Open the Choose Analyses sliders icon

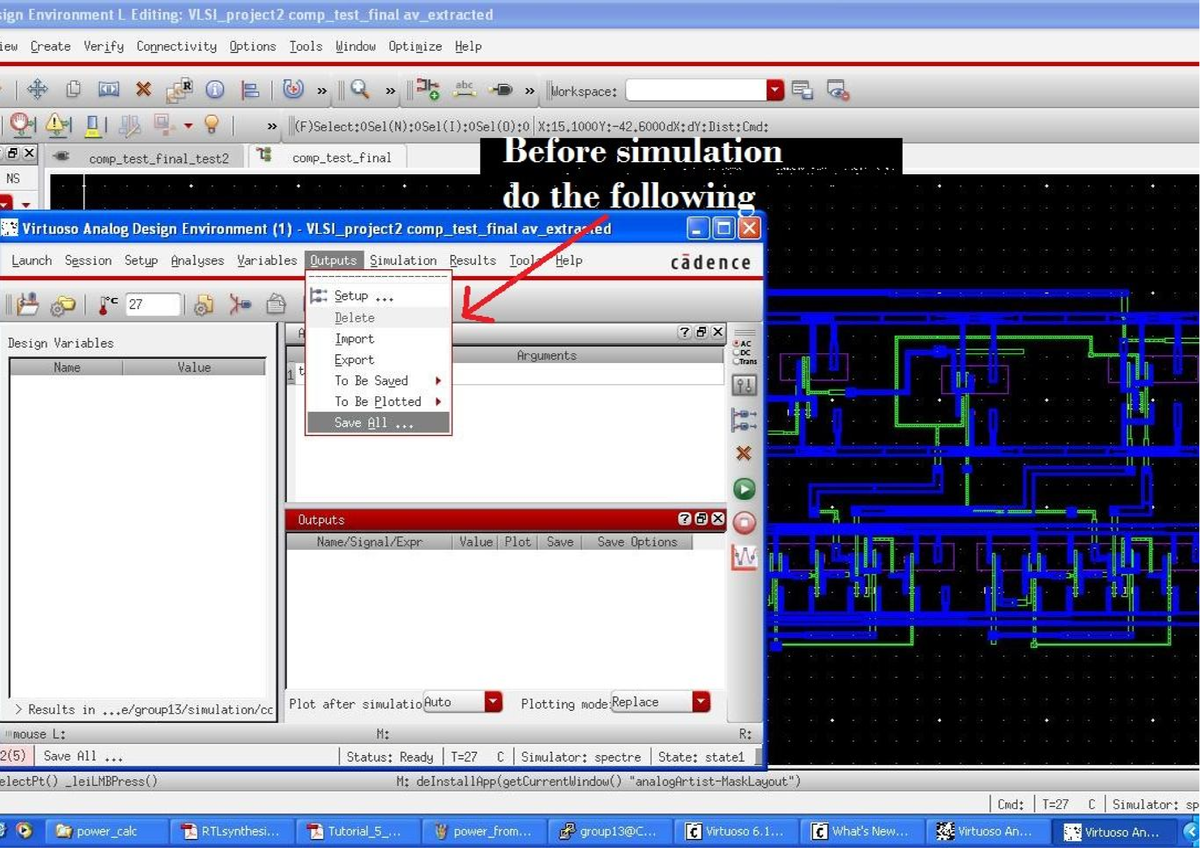click(744, 385)
